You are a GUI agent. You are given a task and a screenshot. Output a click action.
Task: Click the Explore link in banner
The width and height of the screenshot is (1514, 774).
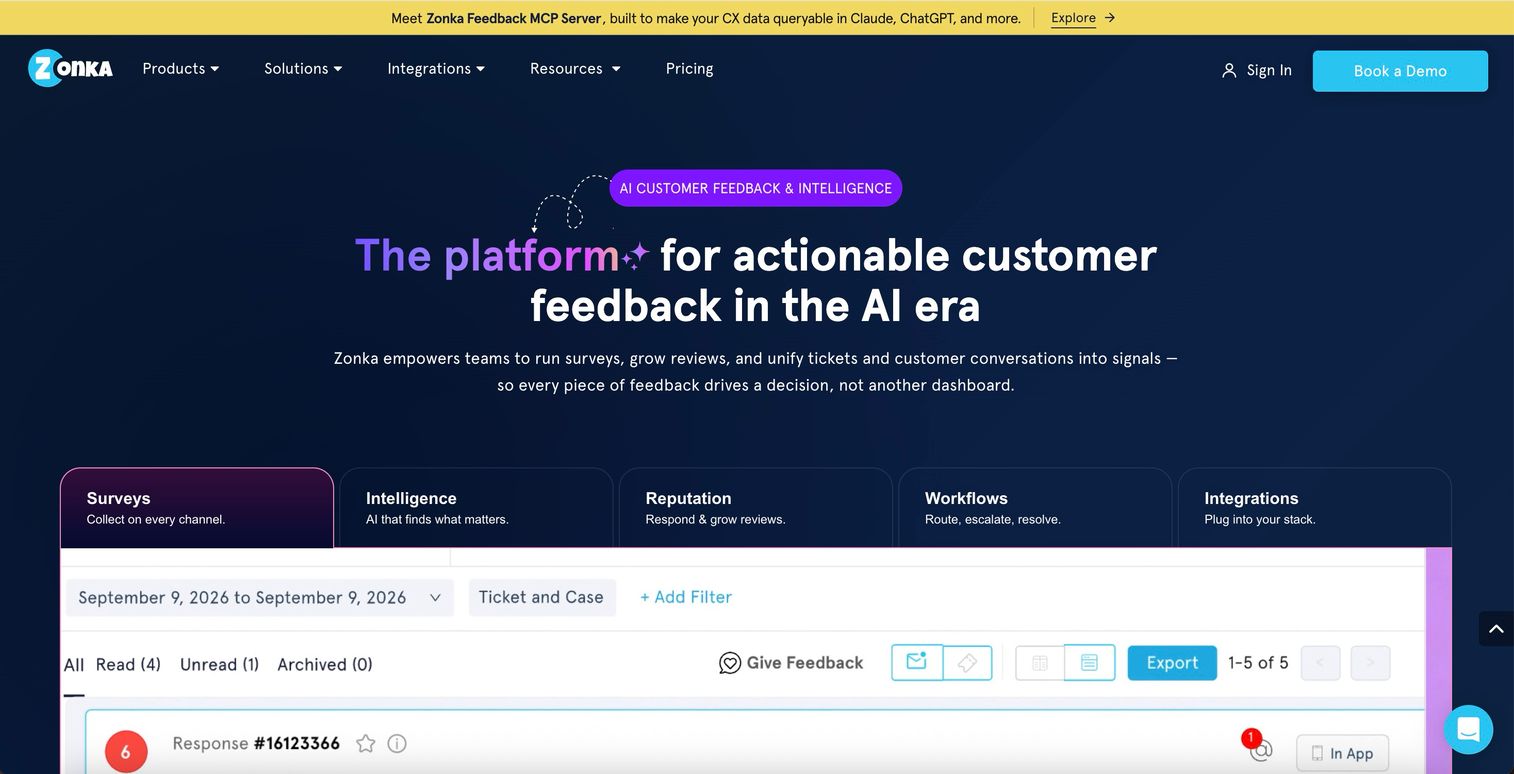click(x=1073, y=18)
